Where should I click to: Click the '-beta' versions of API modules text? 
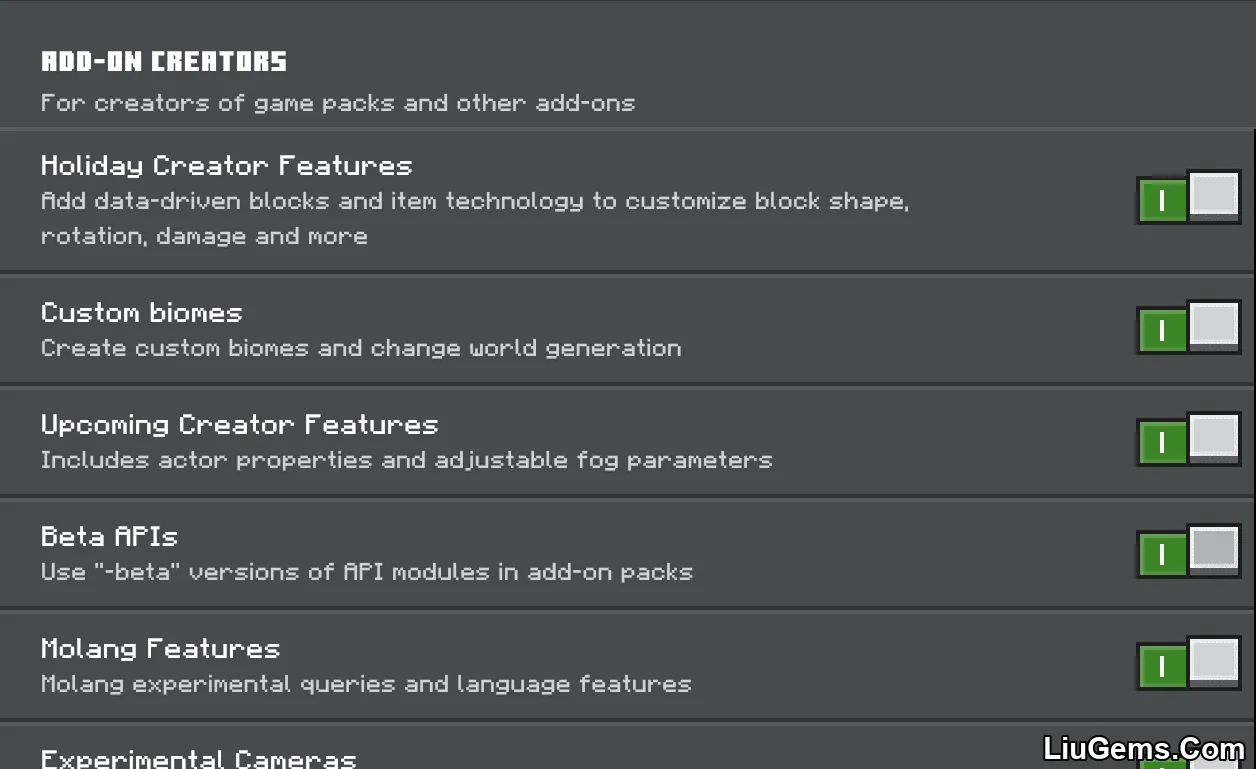click(x=367, y=573)
